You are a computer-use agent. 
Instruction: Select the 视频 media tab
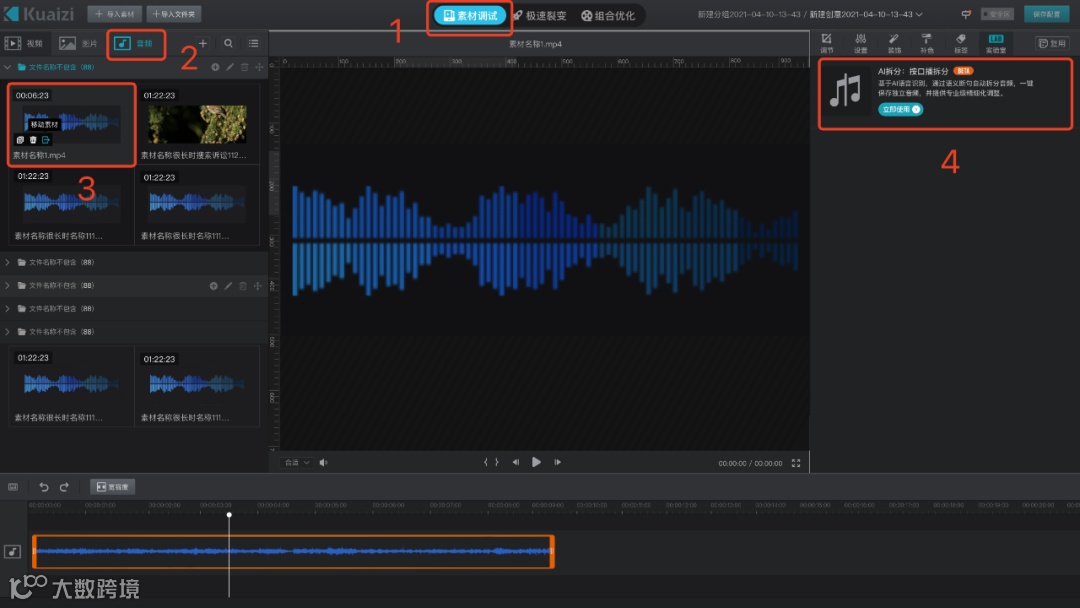pos(24,43)
